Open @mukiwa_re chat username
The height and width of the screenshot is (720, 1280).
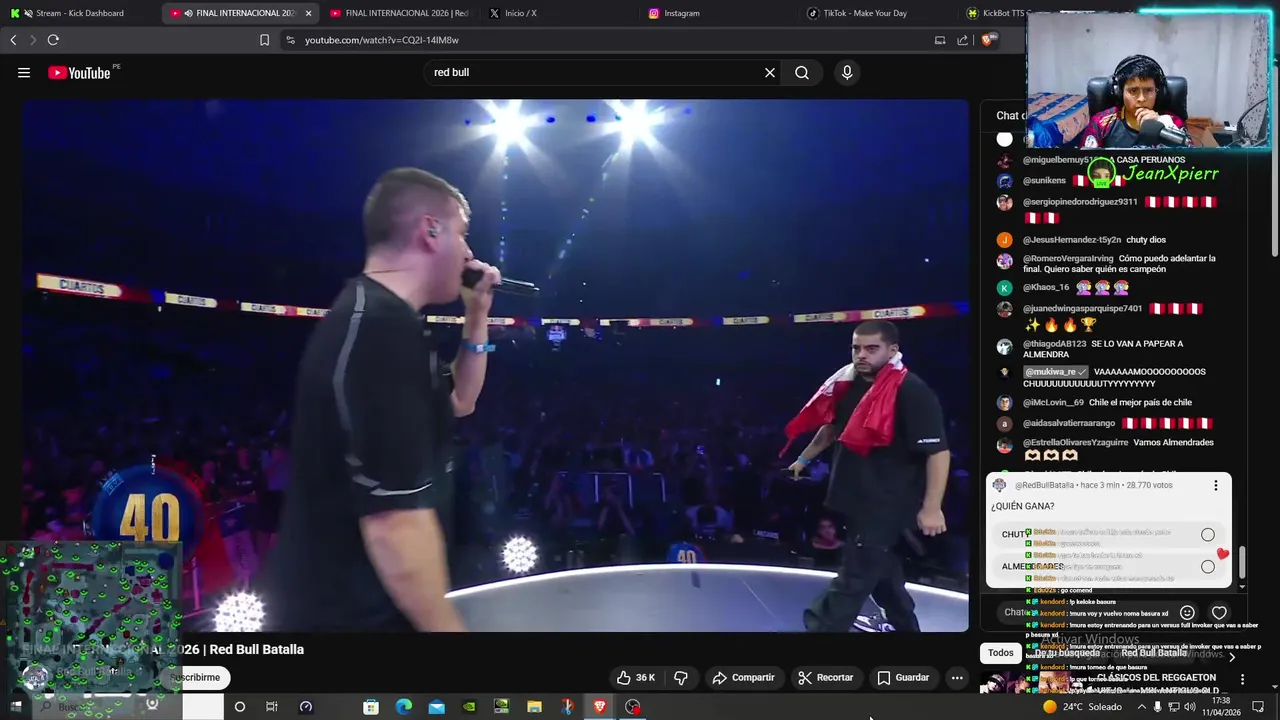pyautogui.click(x=1055, y=372)
